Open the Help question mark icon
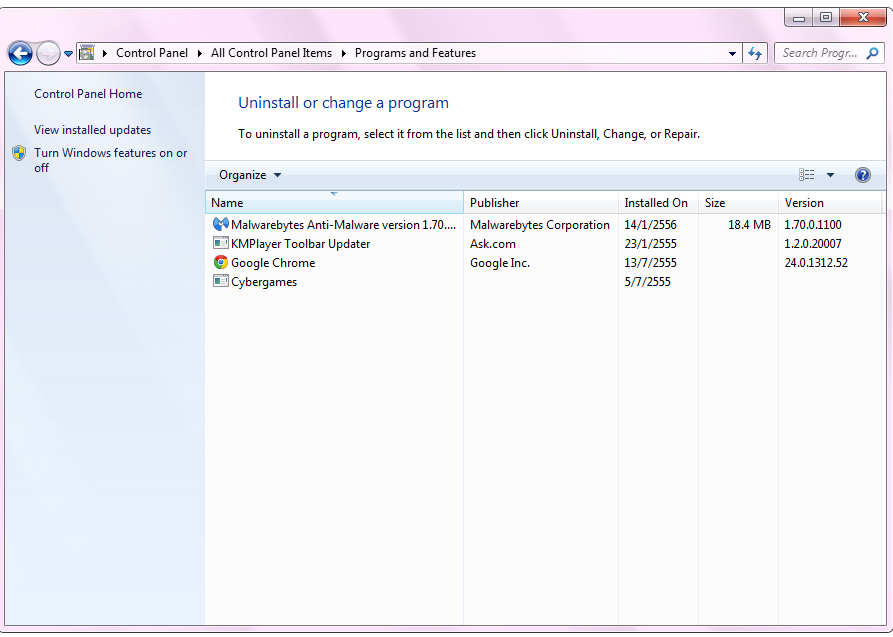Image resolution: width=893 pixels, height=637 pixels. pos(863,175)
